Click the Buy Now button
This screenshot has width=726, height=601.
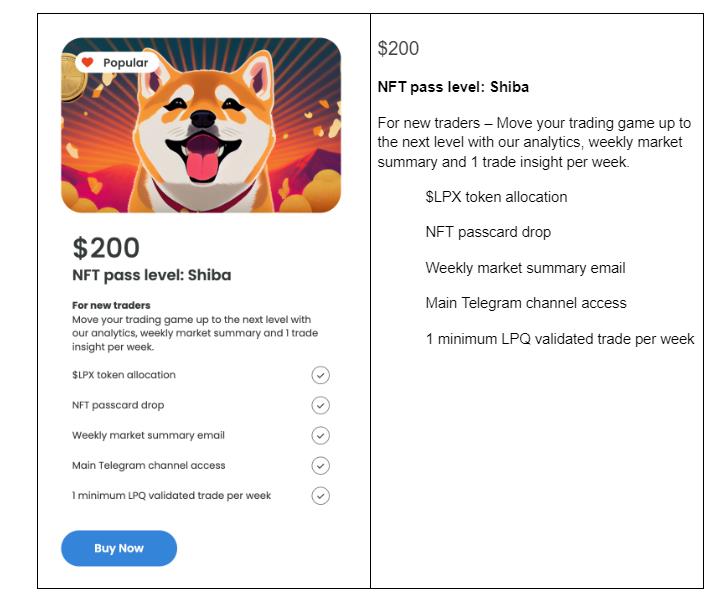(x=119, y=548)
